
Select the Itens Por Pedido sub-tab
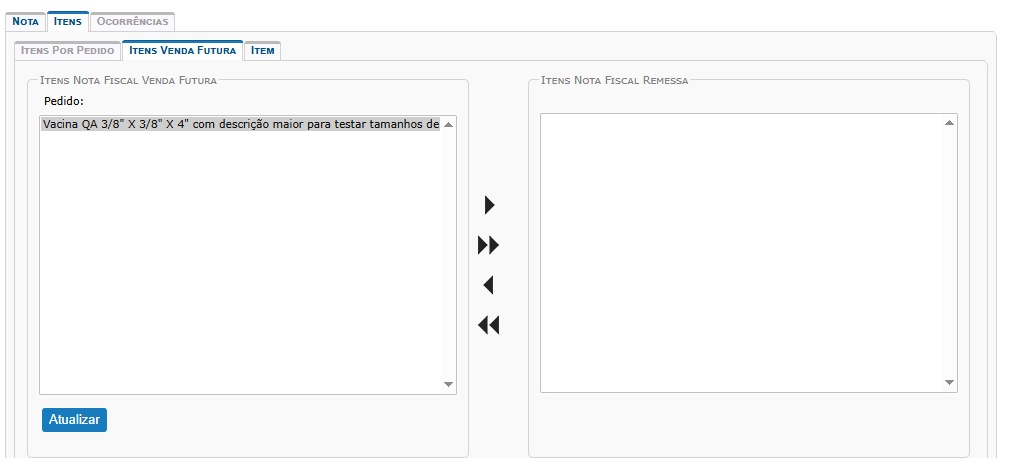pyautogui.click(x=68, y=50)
